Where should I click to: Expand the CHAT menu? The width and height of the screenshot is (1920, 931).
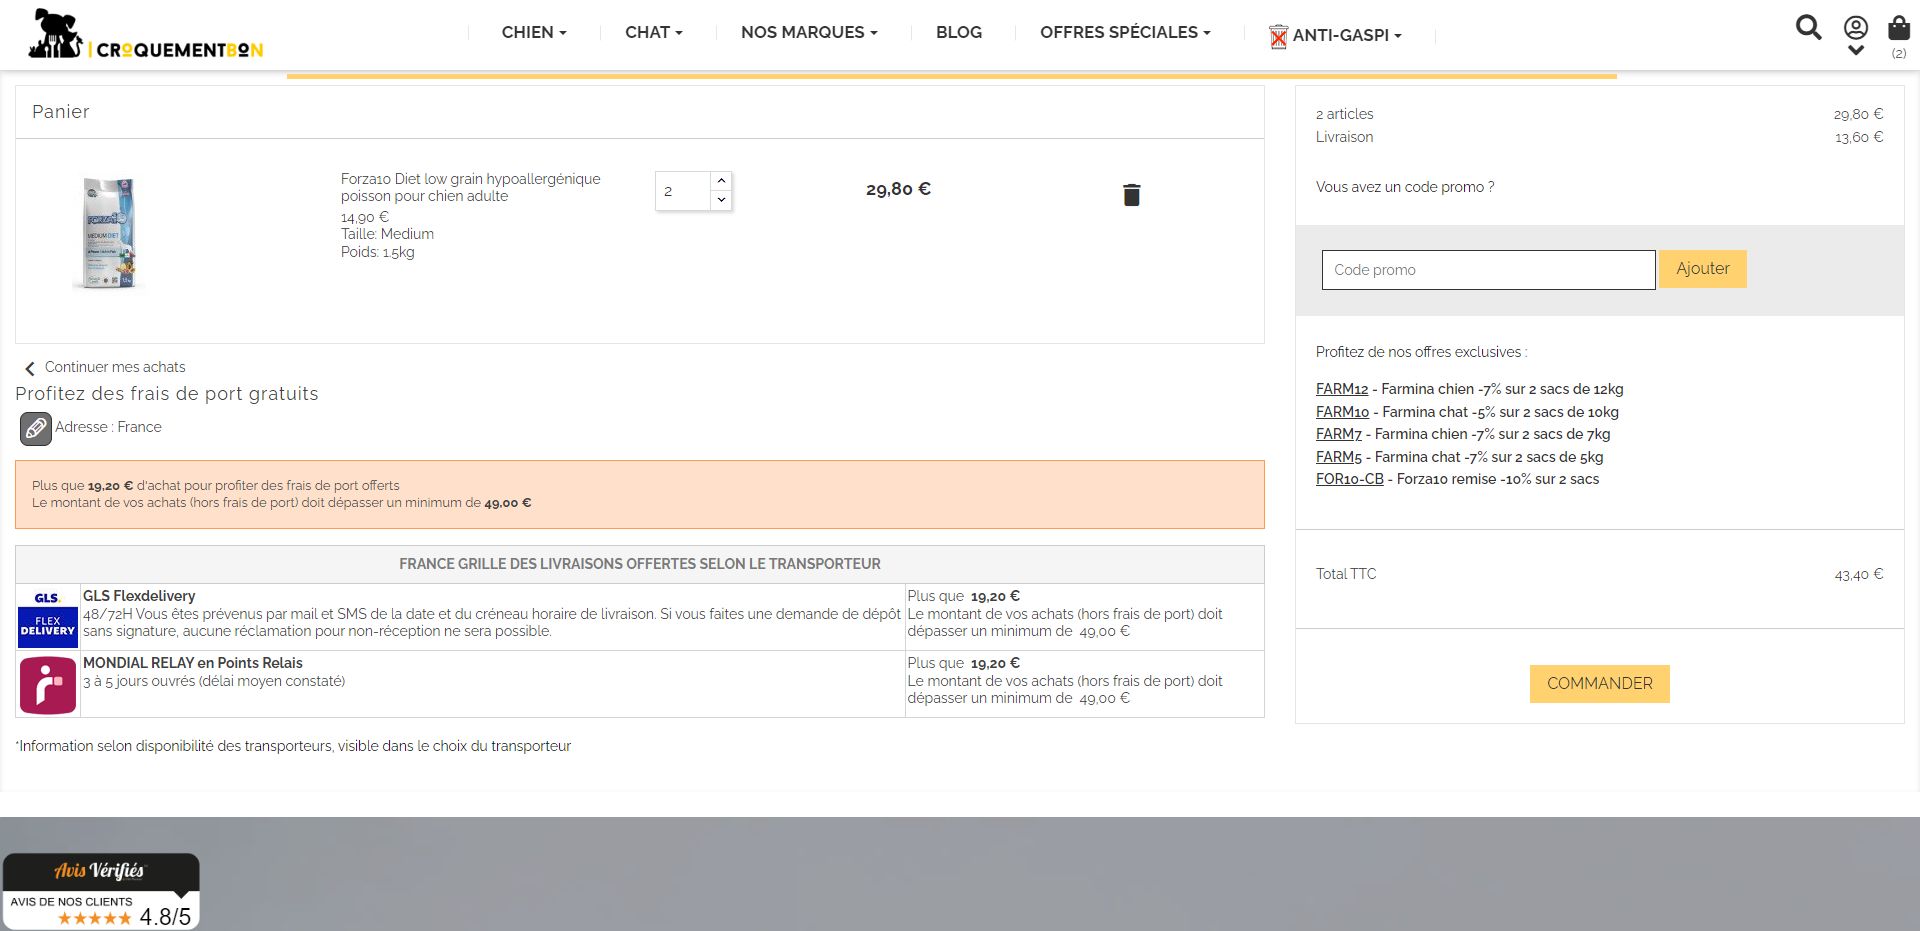click(654, 32)
